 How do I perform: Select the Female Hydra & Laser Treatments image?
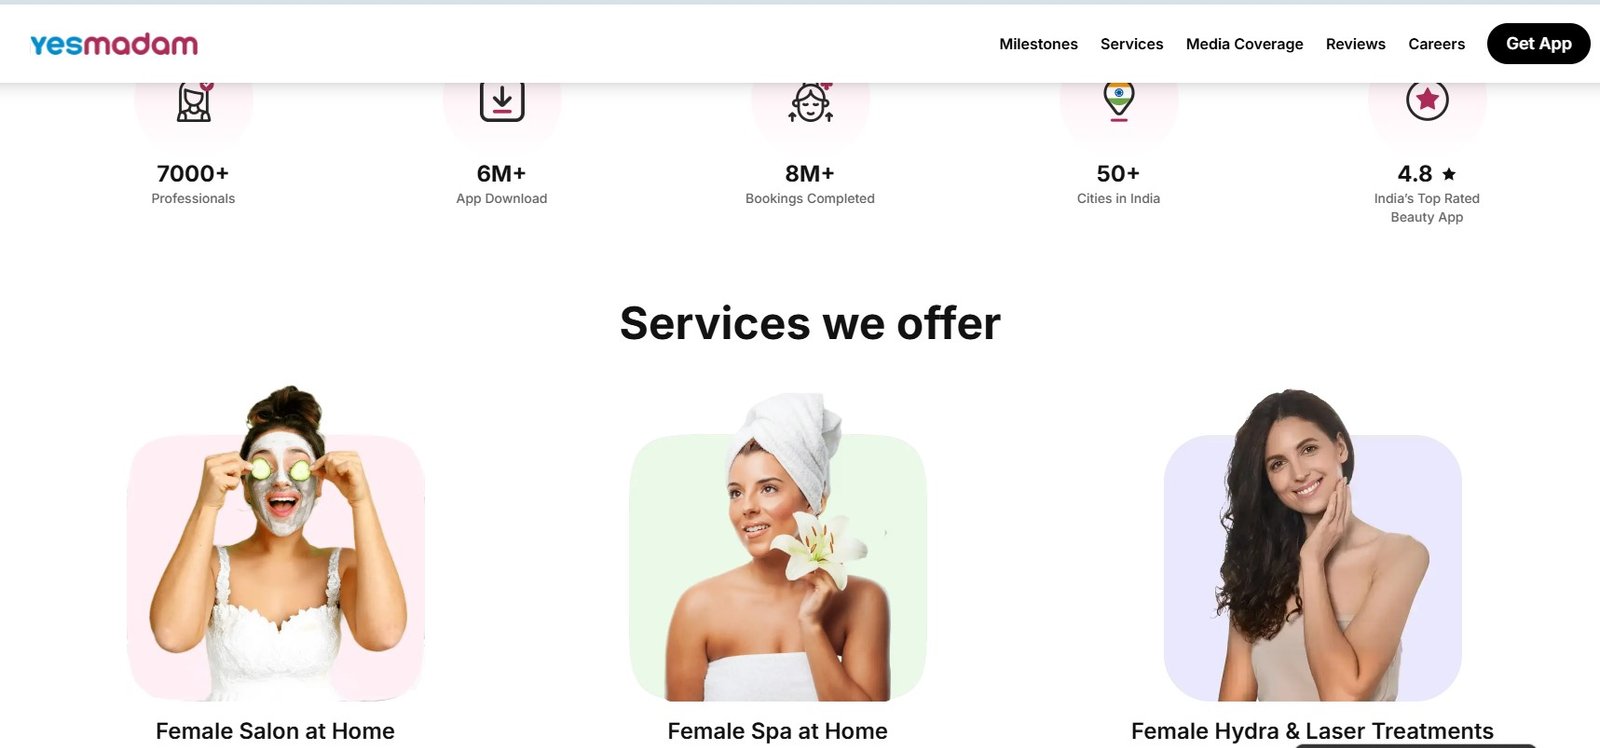[x=1312, y=546]
